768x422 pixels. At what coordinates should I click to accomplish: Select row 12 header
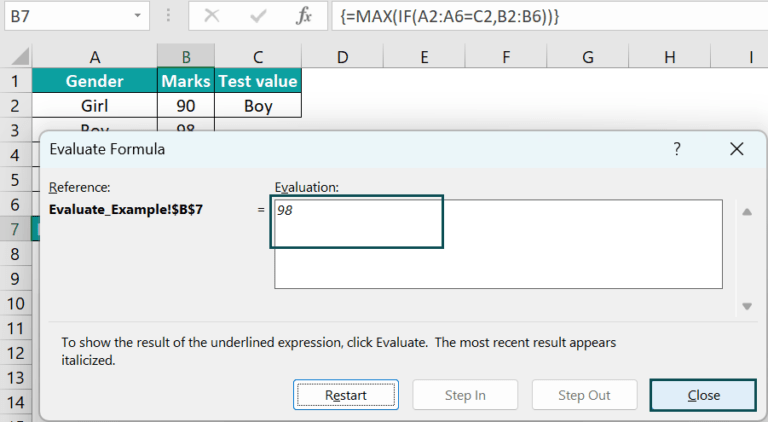[x=15, y=353]
